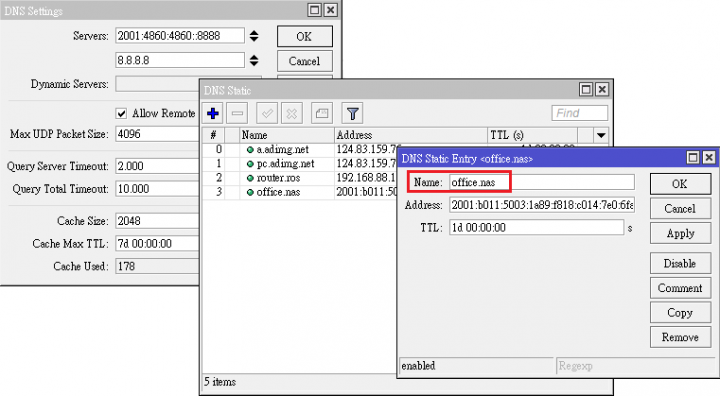Viewport: 720px width, 396px height.
Task: Click the minus Remove icon in DNS Static toolbar
Action: point(237,113)
